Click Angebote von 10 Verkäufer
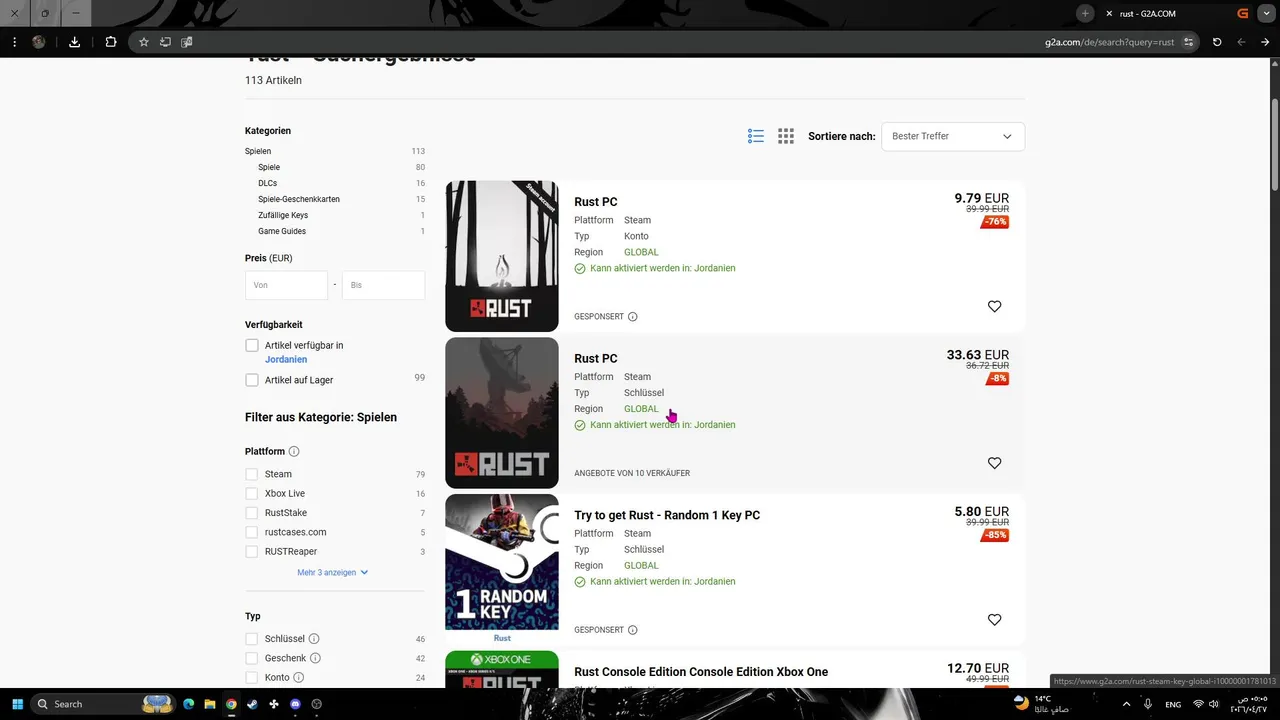The image size is (1280, 720). [632, 473]
